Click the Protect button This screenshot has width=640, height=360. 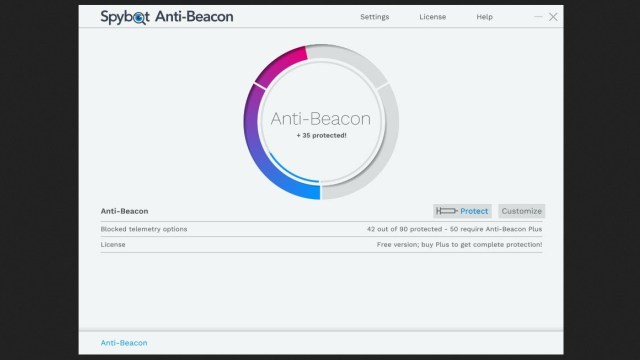462,211
